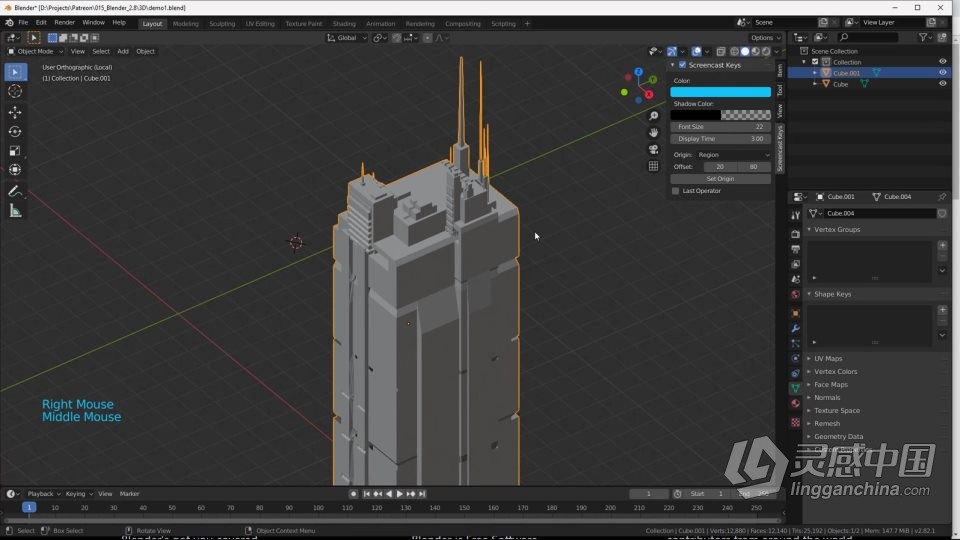This screenshot has height=540, width=960.
Task: Select the 3D Cursor tool
Action: tap(15, 91)
